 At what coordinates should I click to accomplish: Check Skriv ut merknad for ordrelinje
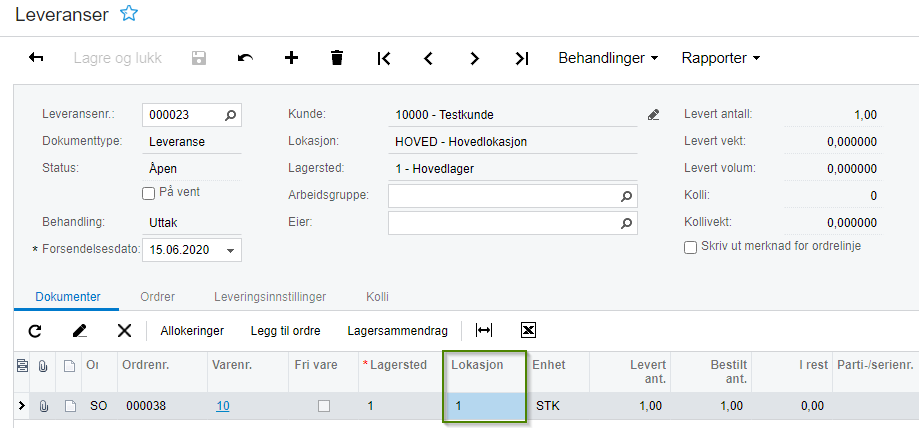[690, 247]
